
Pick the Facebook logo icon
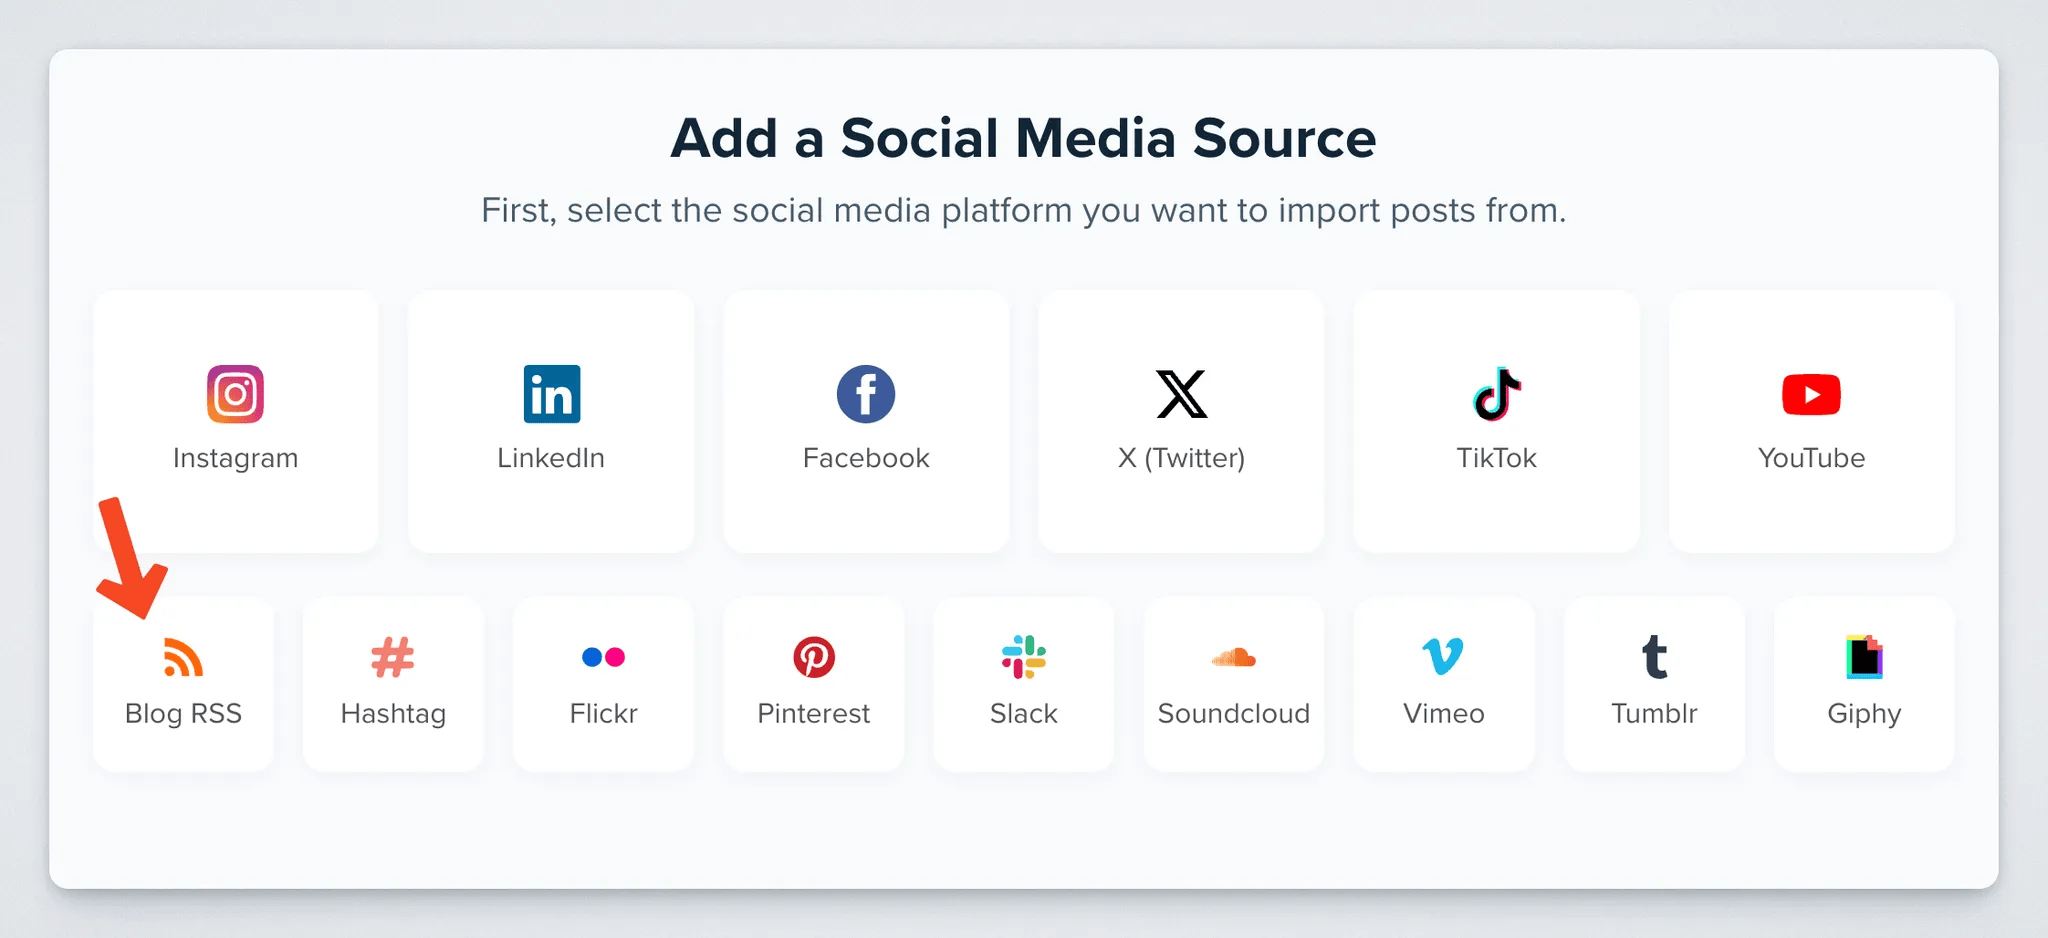click(x=866, y=394)
